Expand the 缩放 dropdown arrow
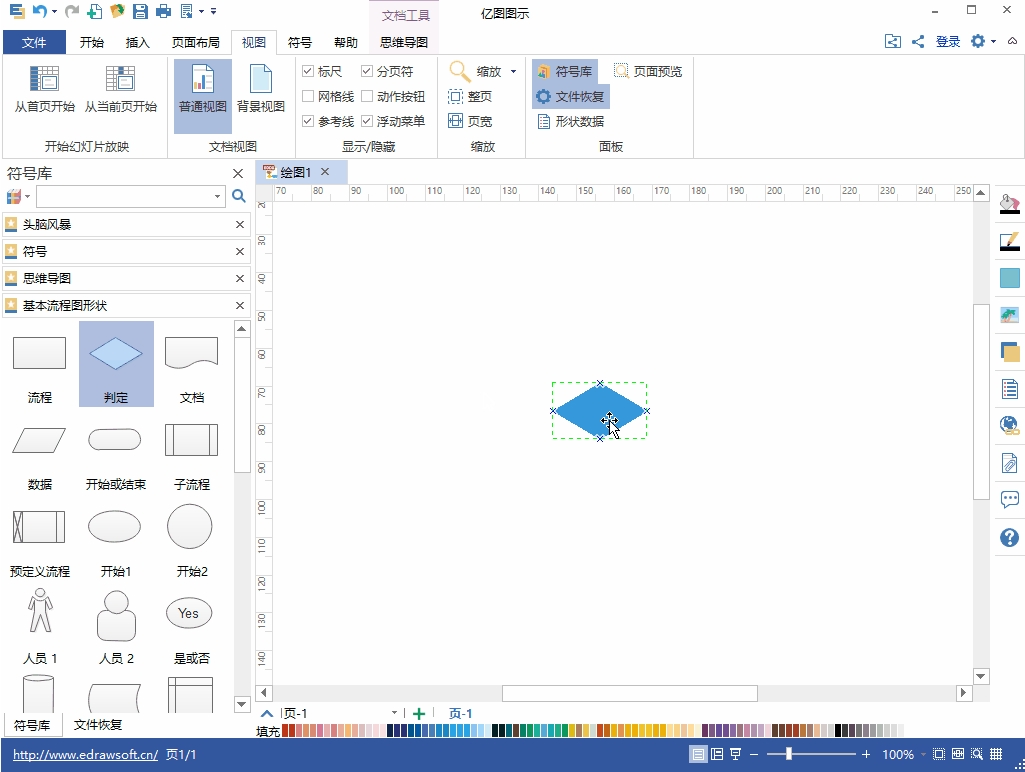 pos(514,72)
